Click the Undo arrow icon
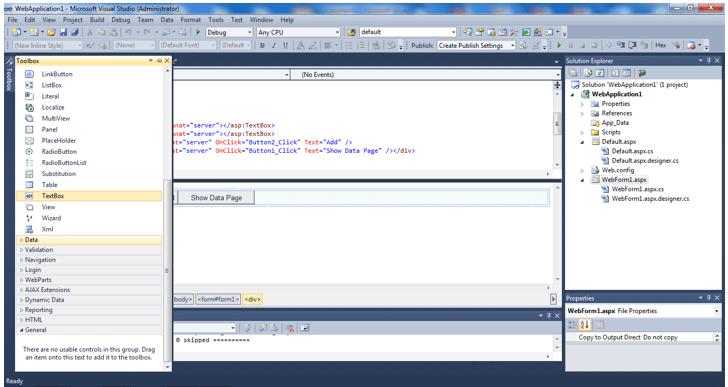Viewport: 728px width, 387px height. [x=128, y=32]
